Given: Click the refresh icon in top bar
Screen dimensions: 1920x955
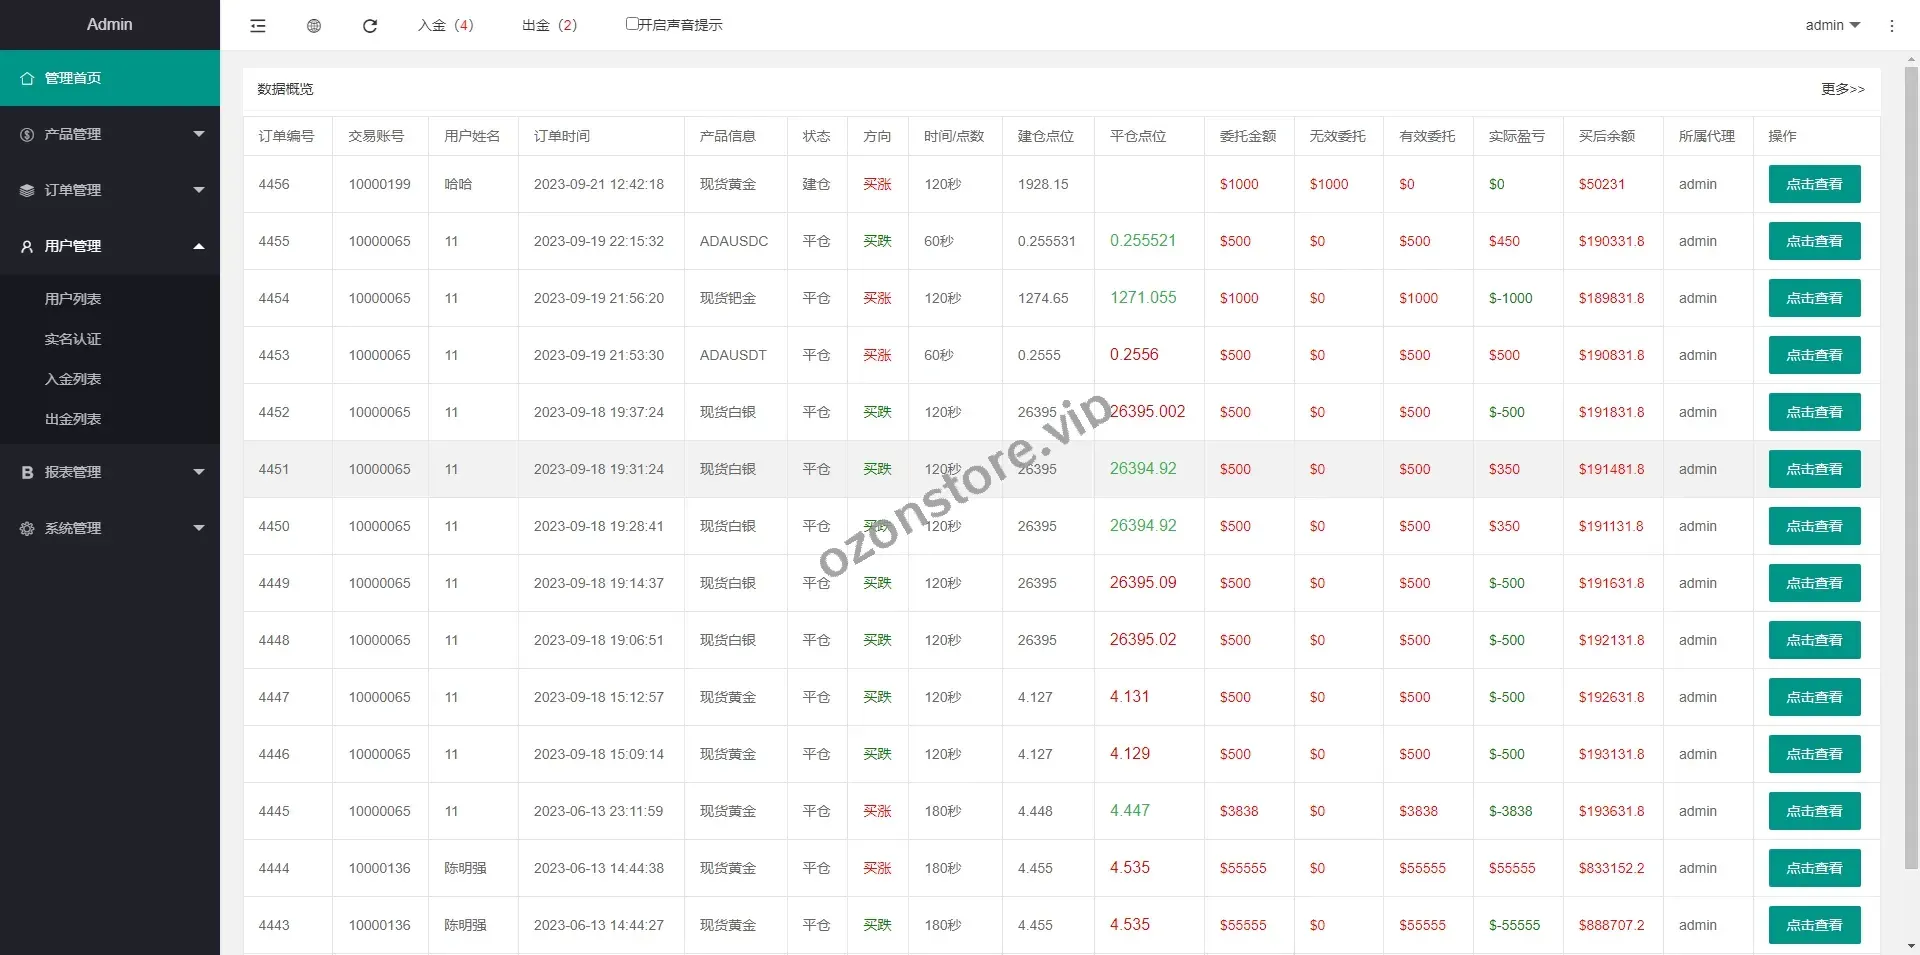Looking at the screenshot, I should (370, 26).
